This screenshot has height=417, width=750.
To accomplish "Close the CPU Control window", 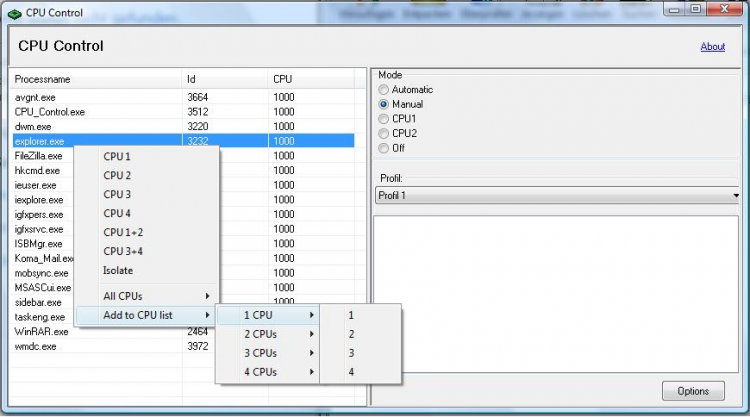I will [x=724, y=9].
